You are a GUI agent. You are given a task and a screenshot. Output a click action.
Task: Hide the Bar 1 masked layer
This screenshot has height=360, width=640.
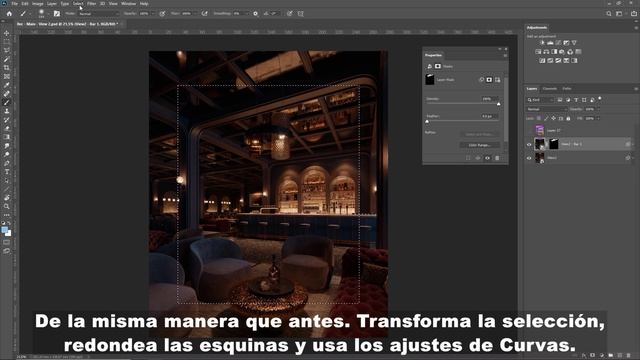[529, 144]
